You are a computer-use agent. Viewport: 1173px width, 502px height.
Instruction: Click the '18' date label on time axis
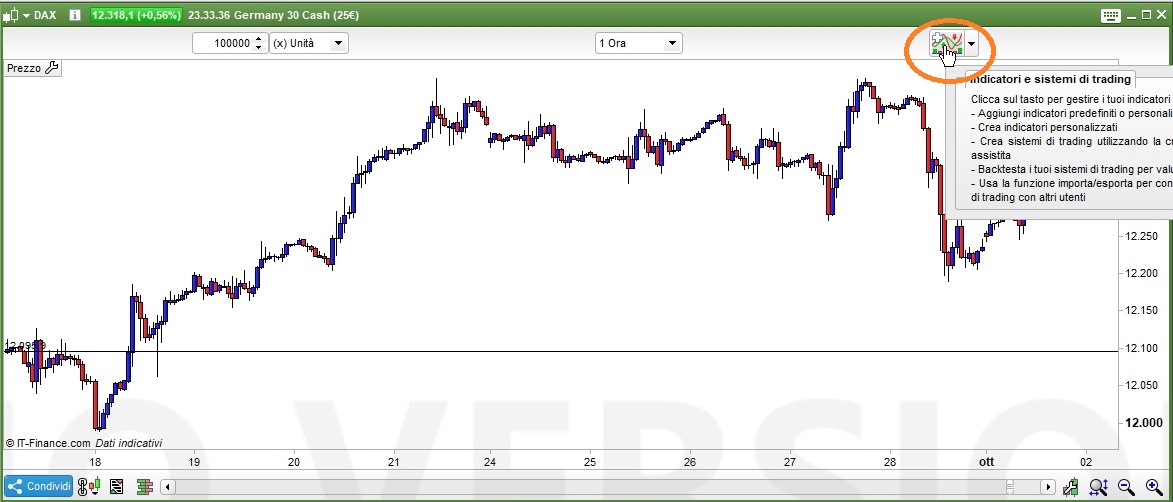(x=94, y=462)
